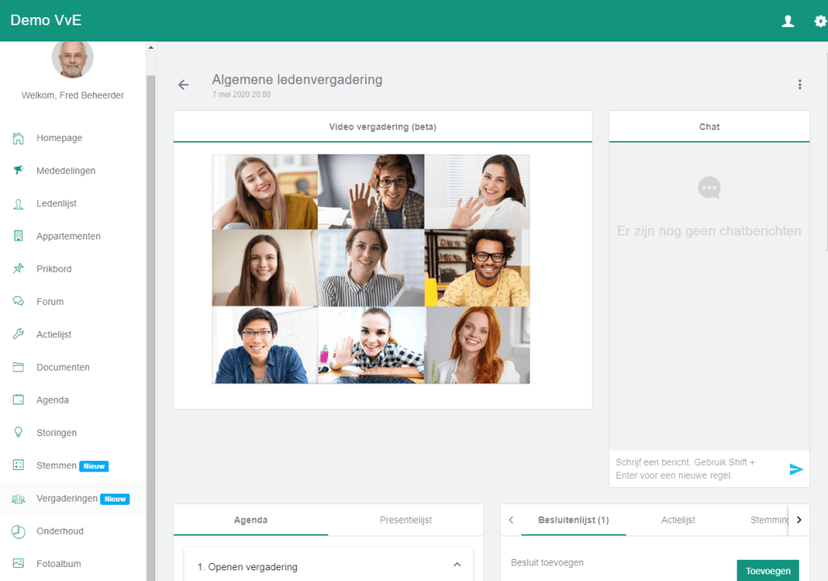
Task: Click the Storingen lightbulb icon
Action: click(18, 433)
